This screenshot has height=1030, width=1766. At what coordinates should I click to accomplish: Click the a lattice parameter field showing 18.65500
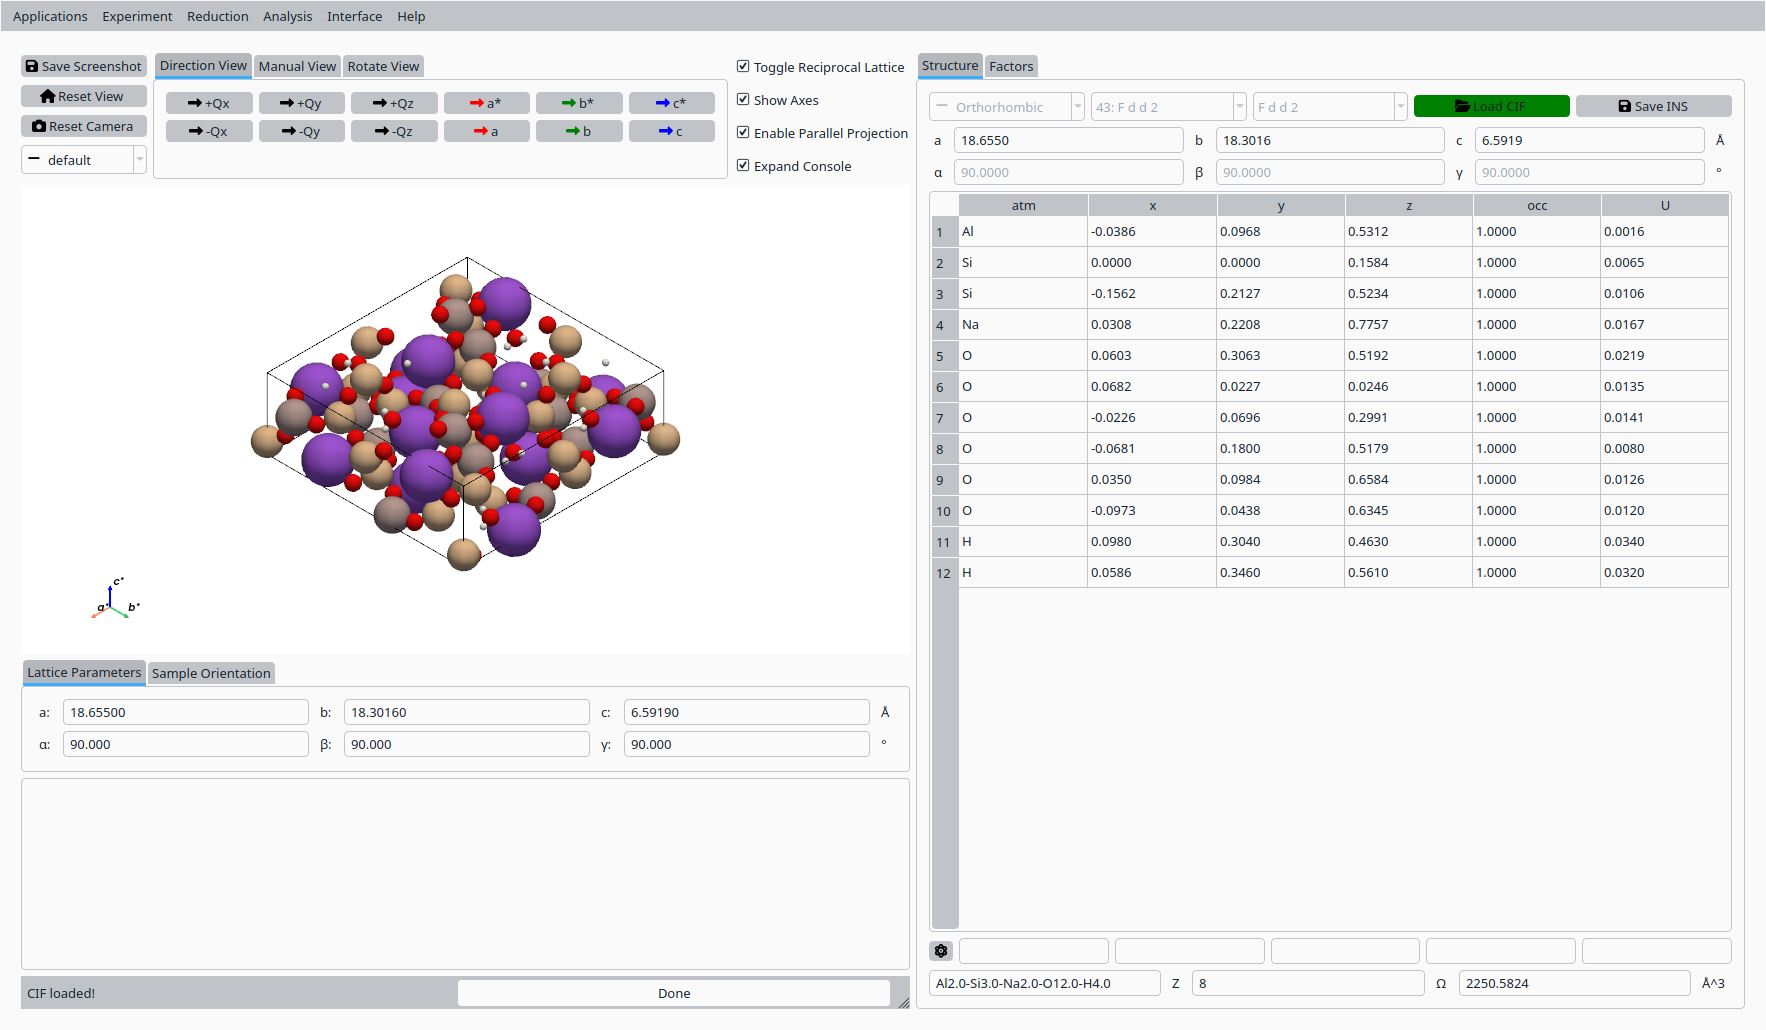(186, 712)
